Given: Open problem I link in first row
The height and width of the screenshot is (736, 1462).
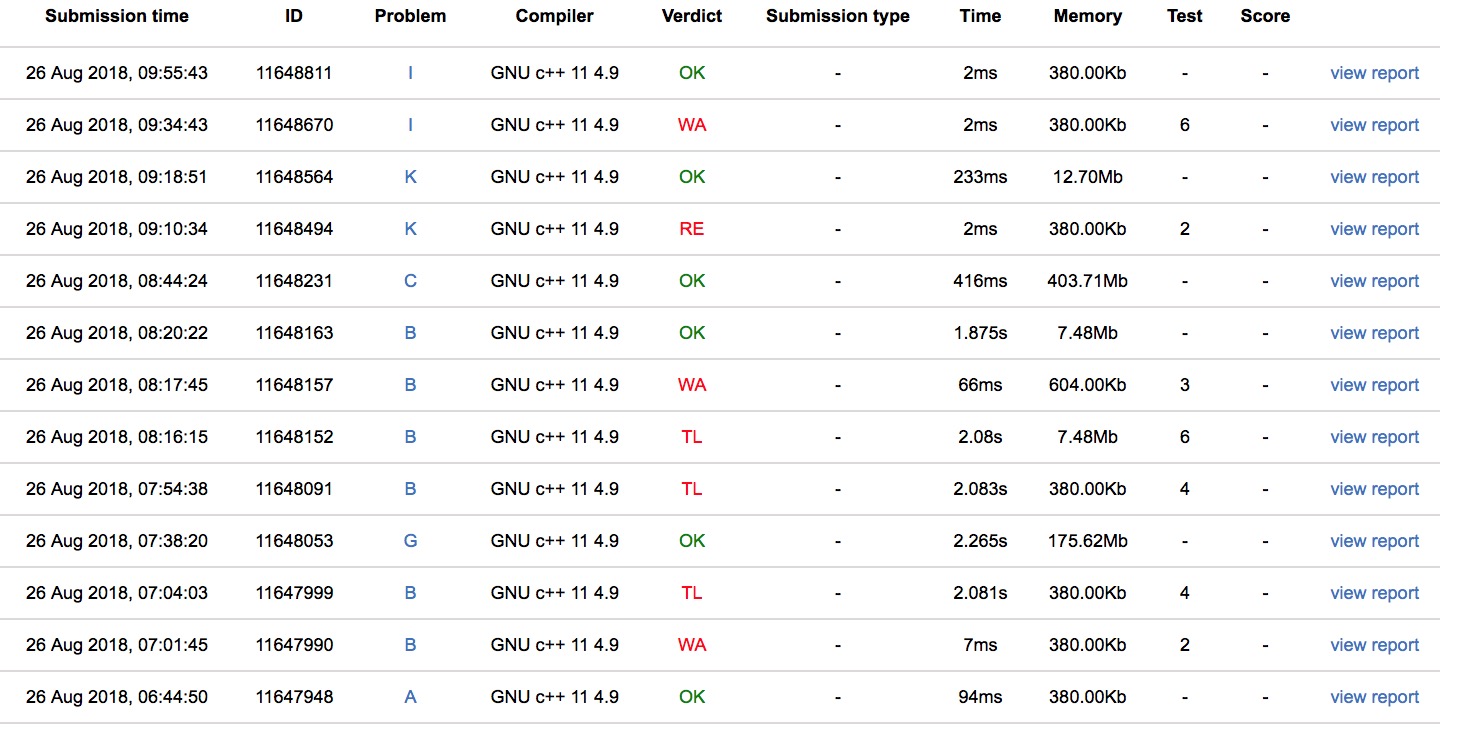Looking at the screenshot, I should click(410, 73).
